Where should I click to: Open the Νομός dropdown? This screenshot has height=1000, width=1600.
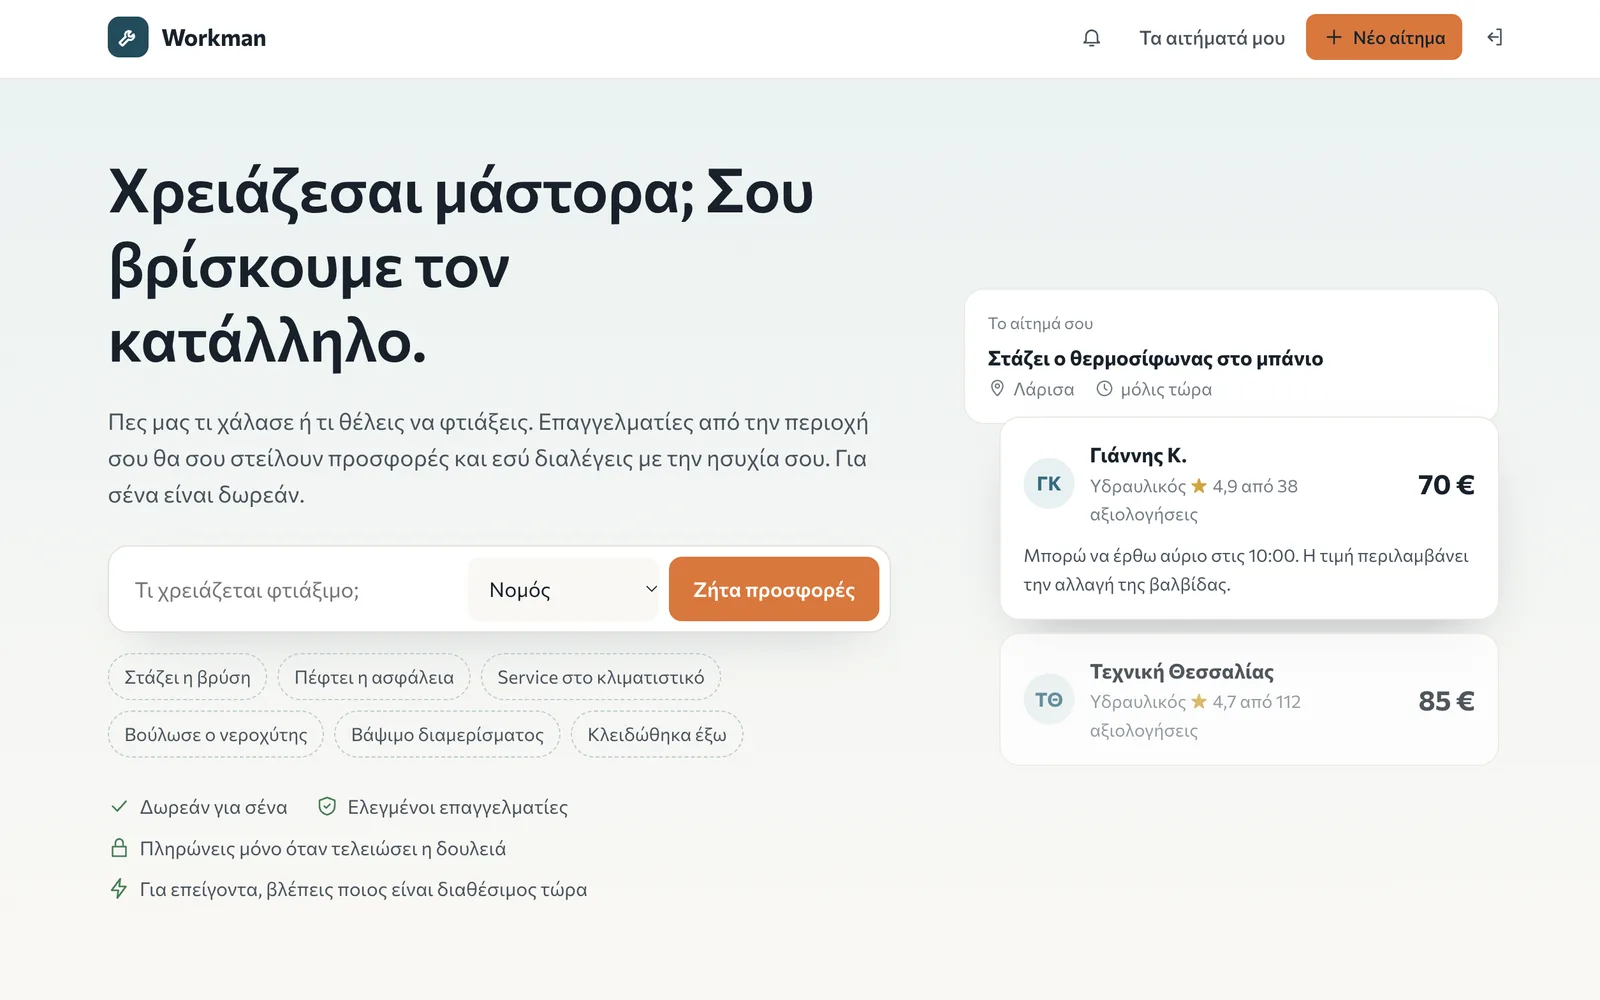(x=564, y=590)
